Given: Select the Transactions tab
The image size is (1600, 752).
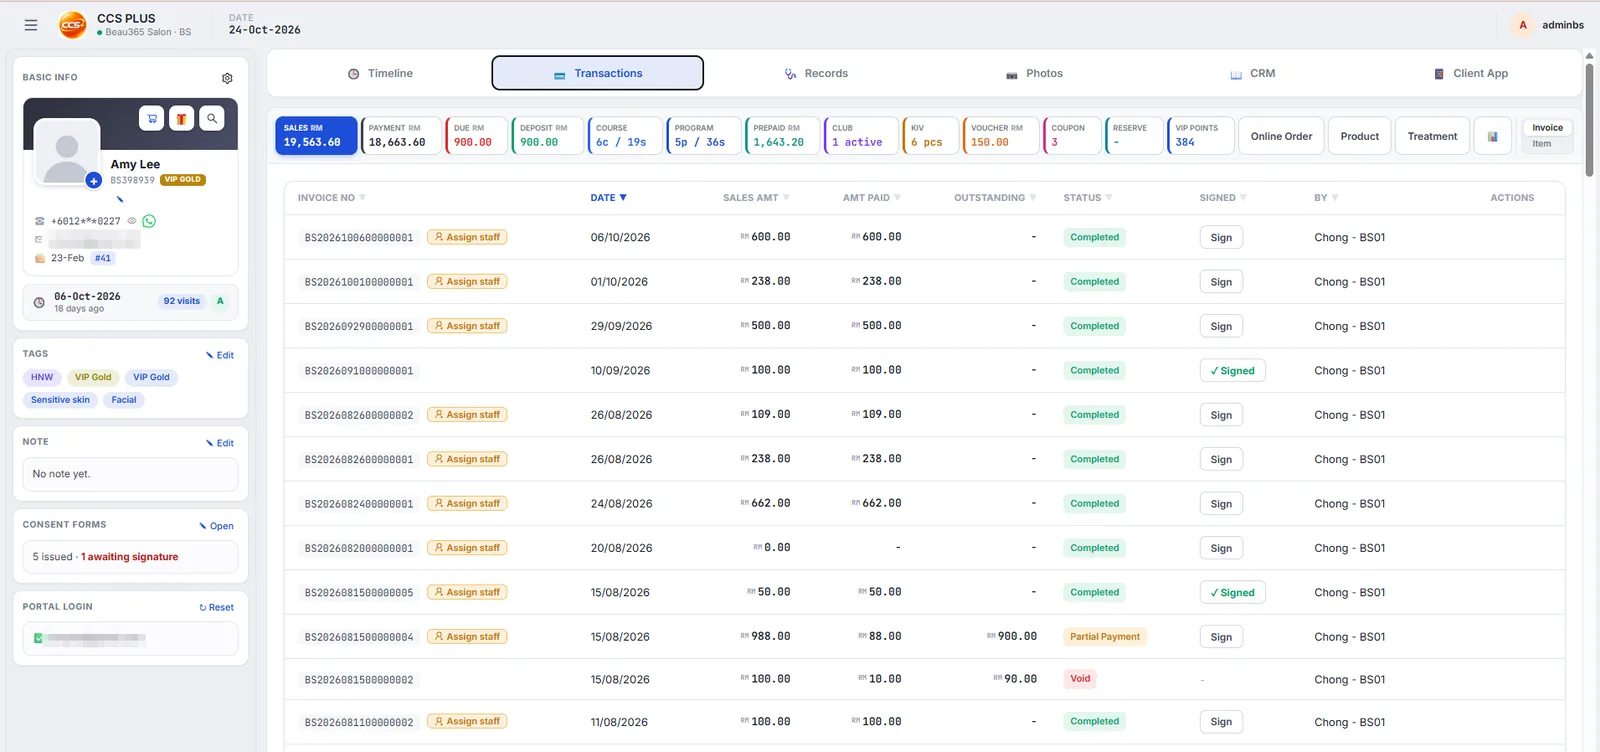Looking at the screenshot, I should (598, 73).
